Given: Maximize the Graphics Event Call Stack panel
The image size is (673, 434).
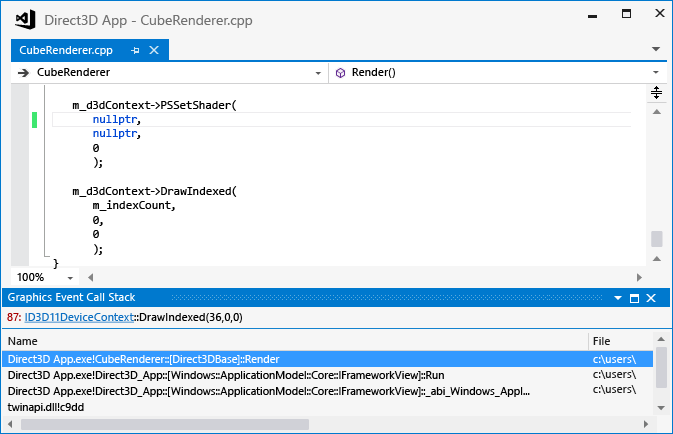Looking at the screenshot, I should [x=634, y=298].
